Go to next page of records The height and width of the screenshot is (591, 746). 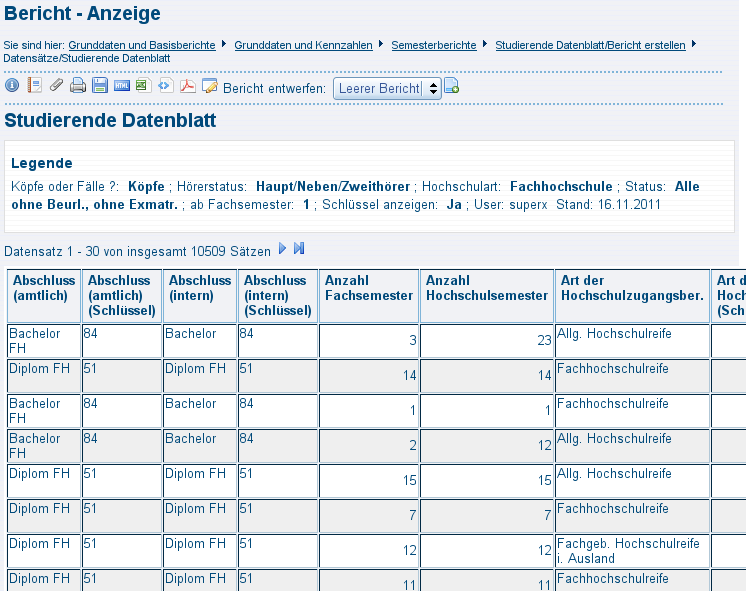[x=282, y=248]
